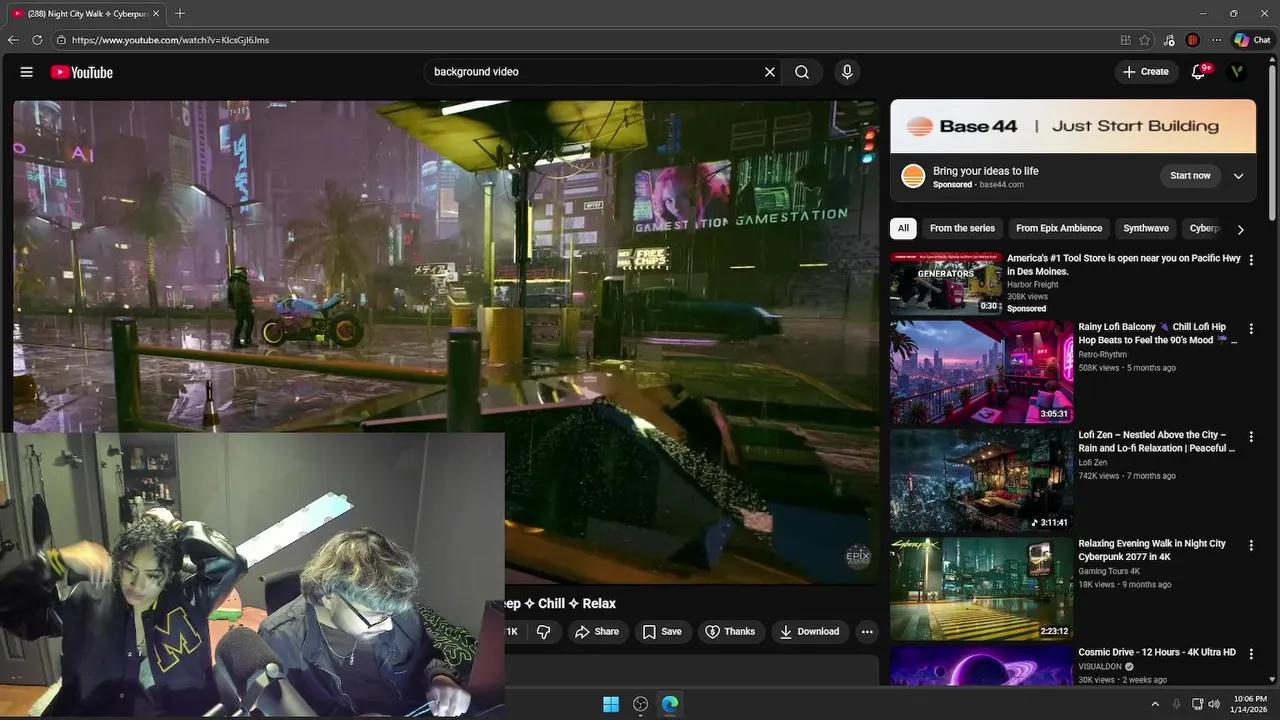Open the Retro-Rhythm channel link

coord(1102,354)
